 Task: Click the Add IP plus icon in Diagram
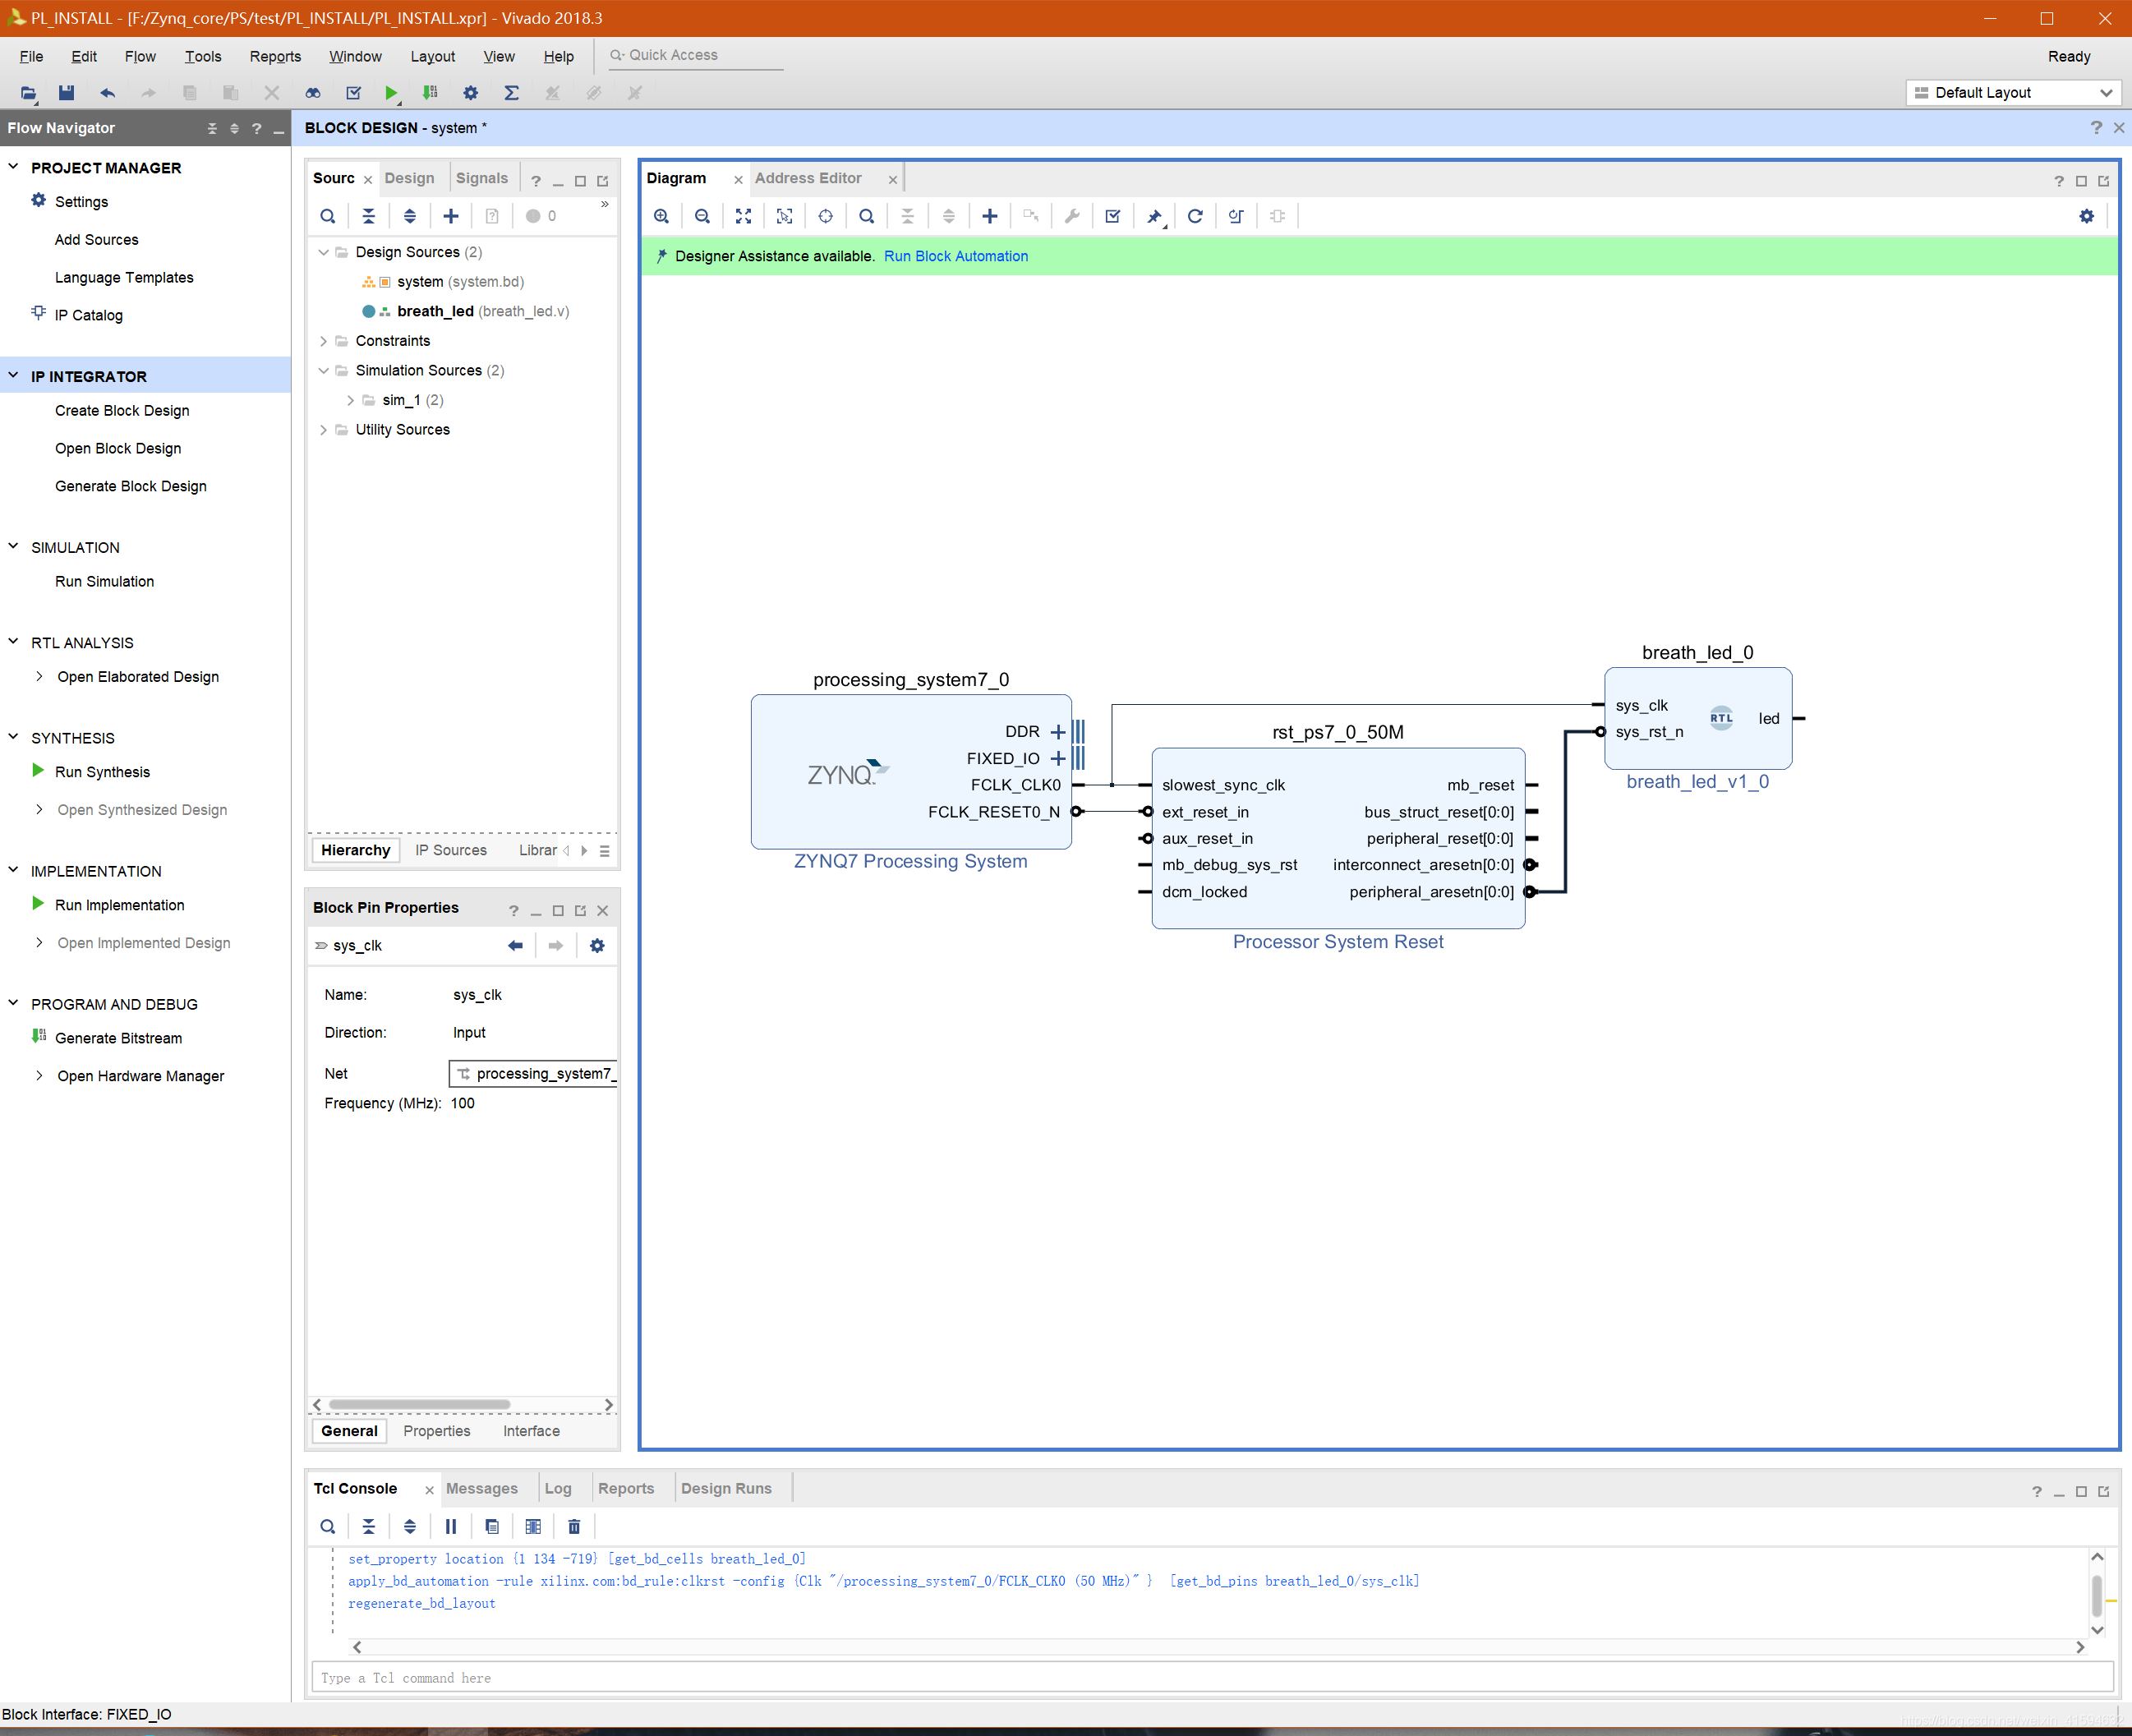point(989,216)
